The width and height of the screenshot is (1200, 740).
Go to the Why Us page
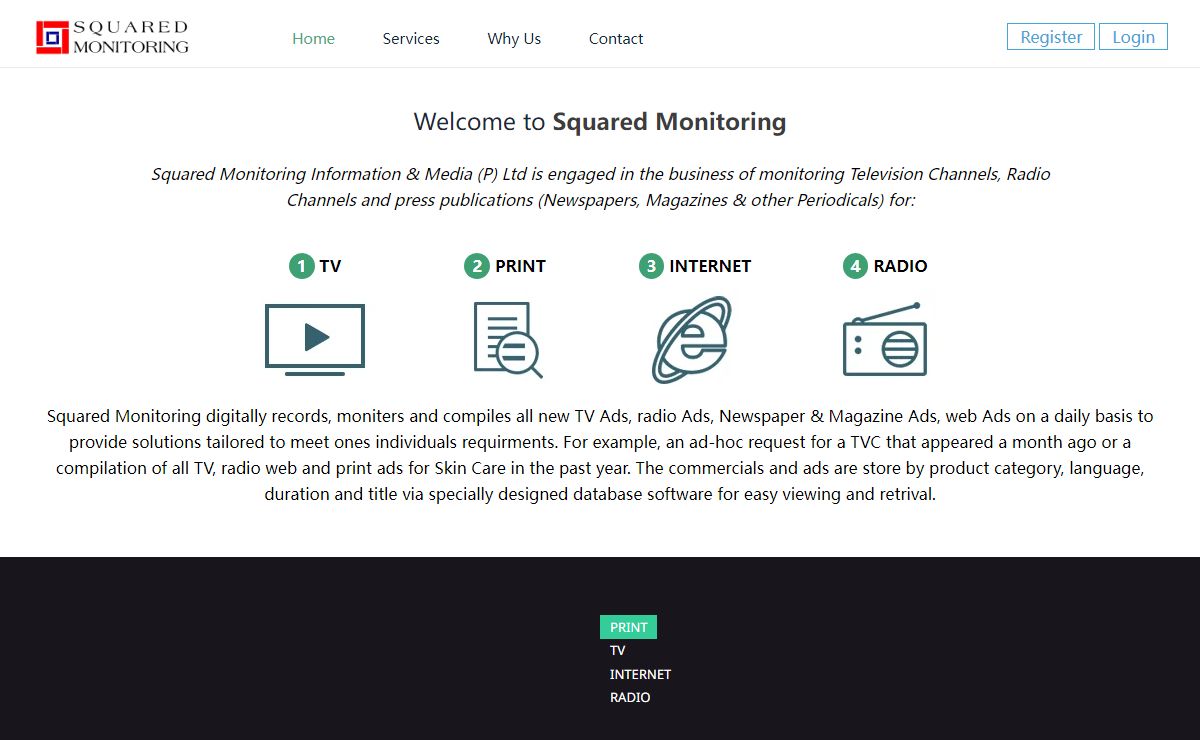[x=514, y=38]
